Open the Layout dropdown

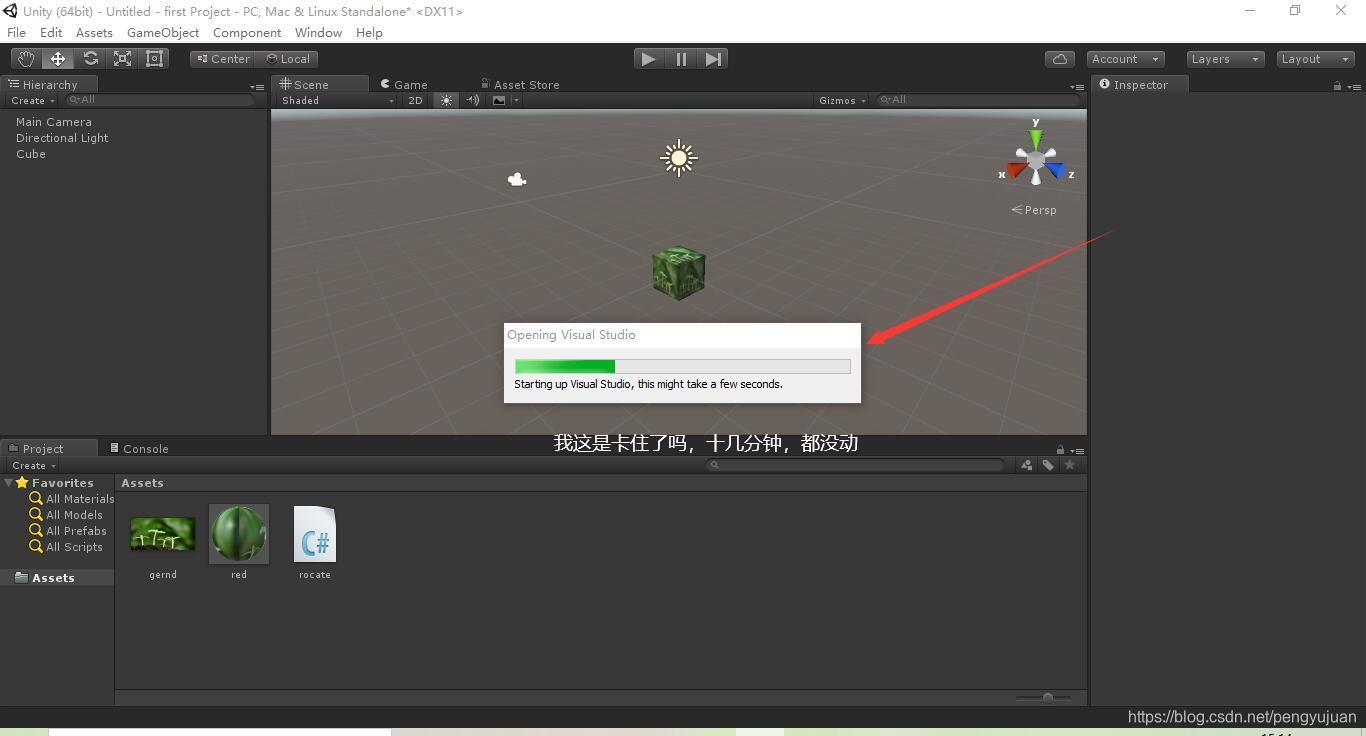click(1316, 59)
